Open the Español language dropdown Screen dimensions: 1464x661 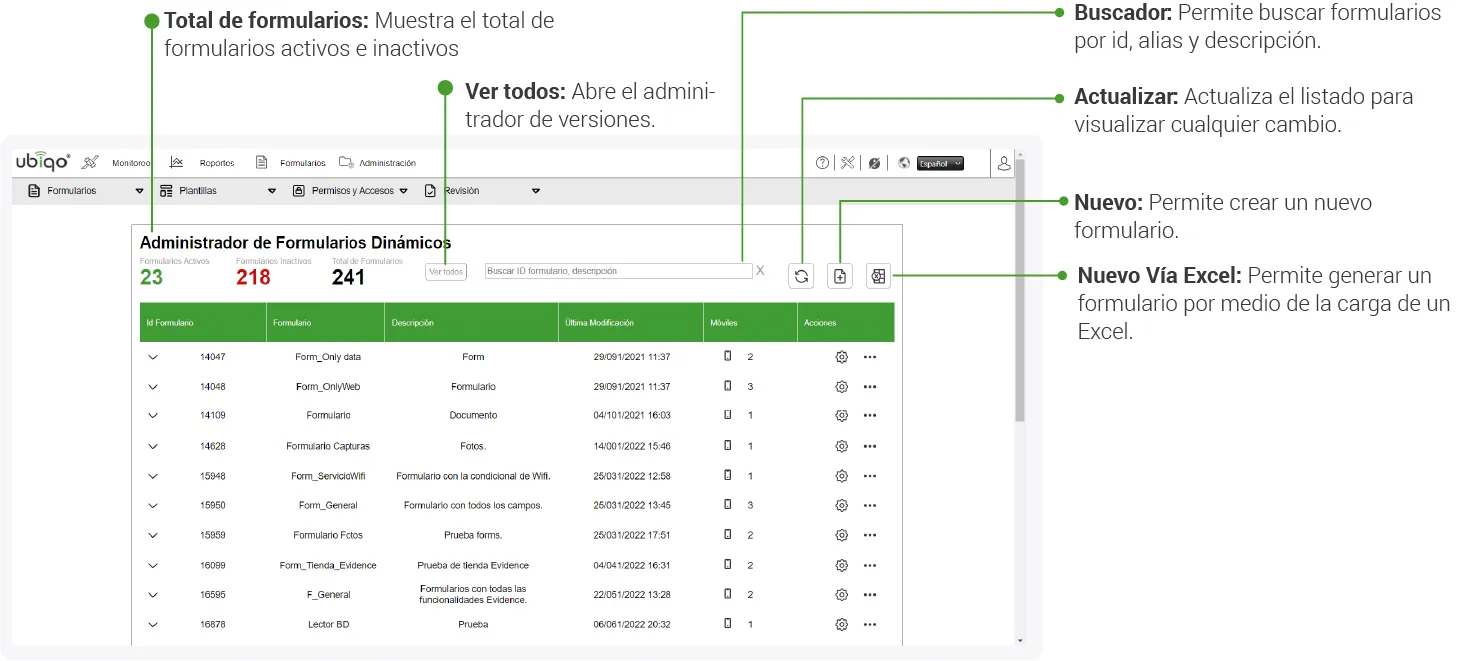pos(941,163)
